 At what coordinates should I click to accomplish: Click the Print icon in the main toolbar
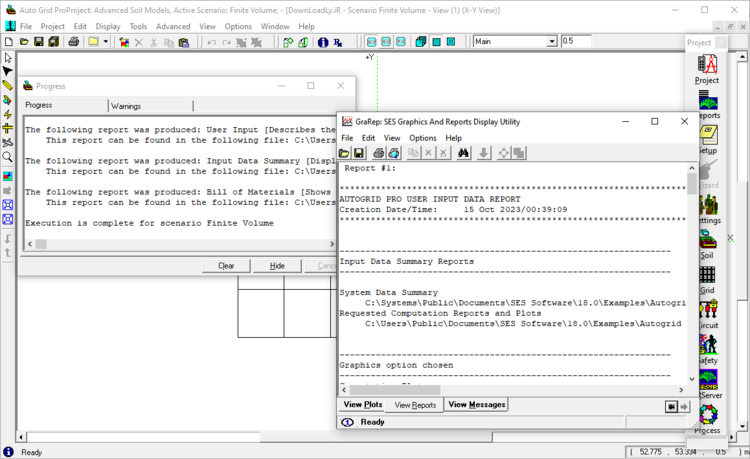click(73, 42)
